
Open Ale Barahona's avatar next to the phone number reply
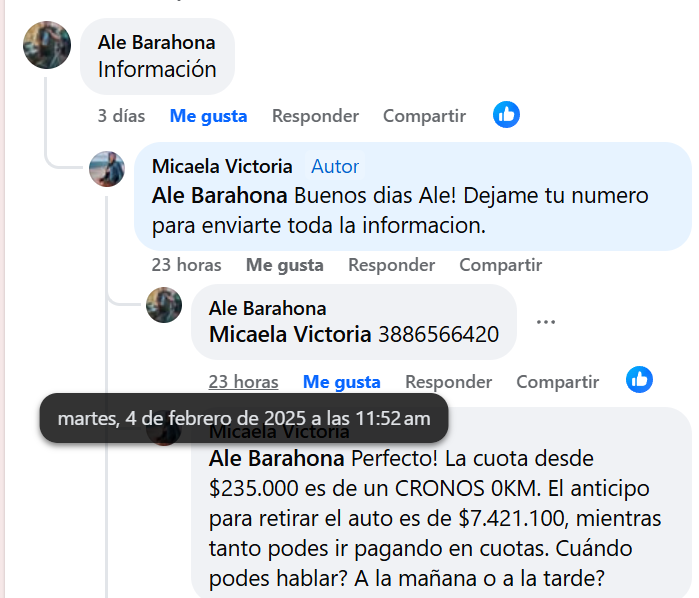tap(164, 305)
